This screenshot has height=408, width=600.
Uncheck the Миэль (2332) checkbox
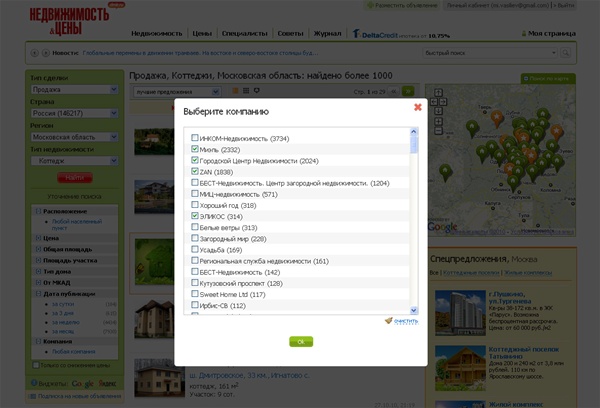pyautogui.click(x=195, y=149)
